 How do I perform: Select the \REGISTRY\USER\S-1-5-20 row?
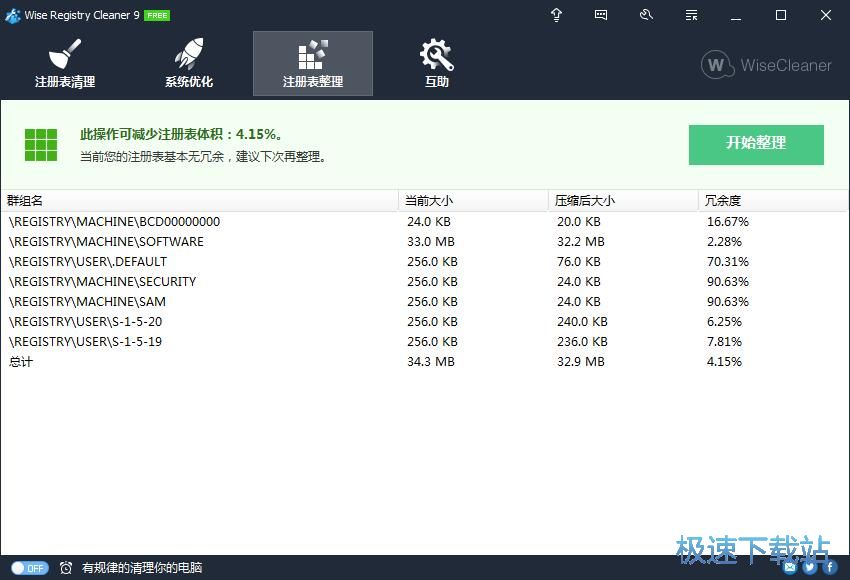(x=424, y=322)
